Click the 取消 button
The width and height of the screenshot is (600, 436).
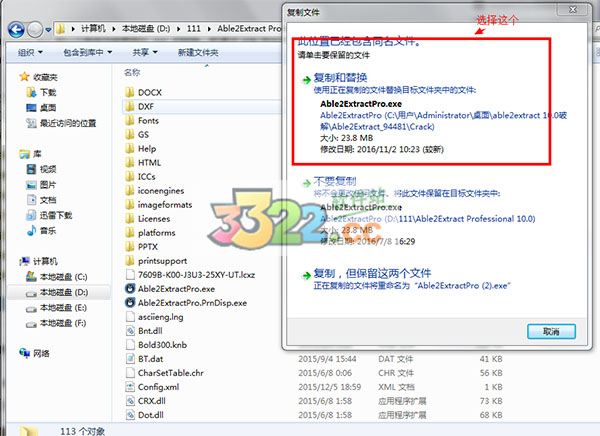tap(551, 331)
